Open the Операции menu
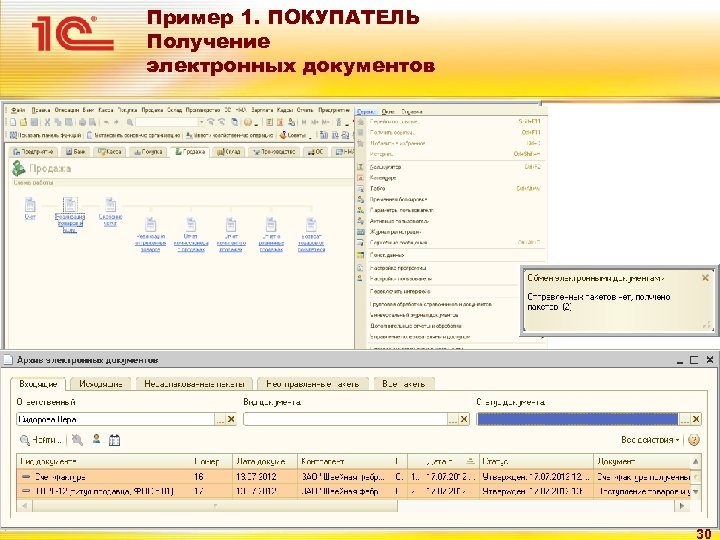Image resolution: width=720 pixels, height=540 pixels. pyautogui.click(x=67, y=110)
